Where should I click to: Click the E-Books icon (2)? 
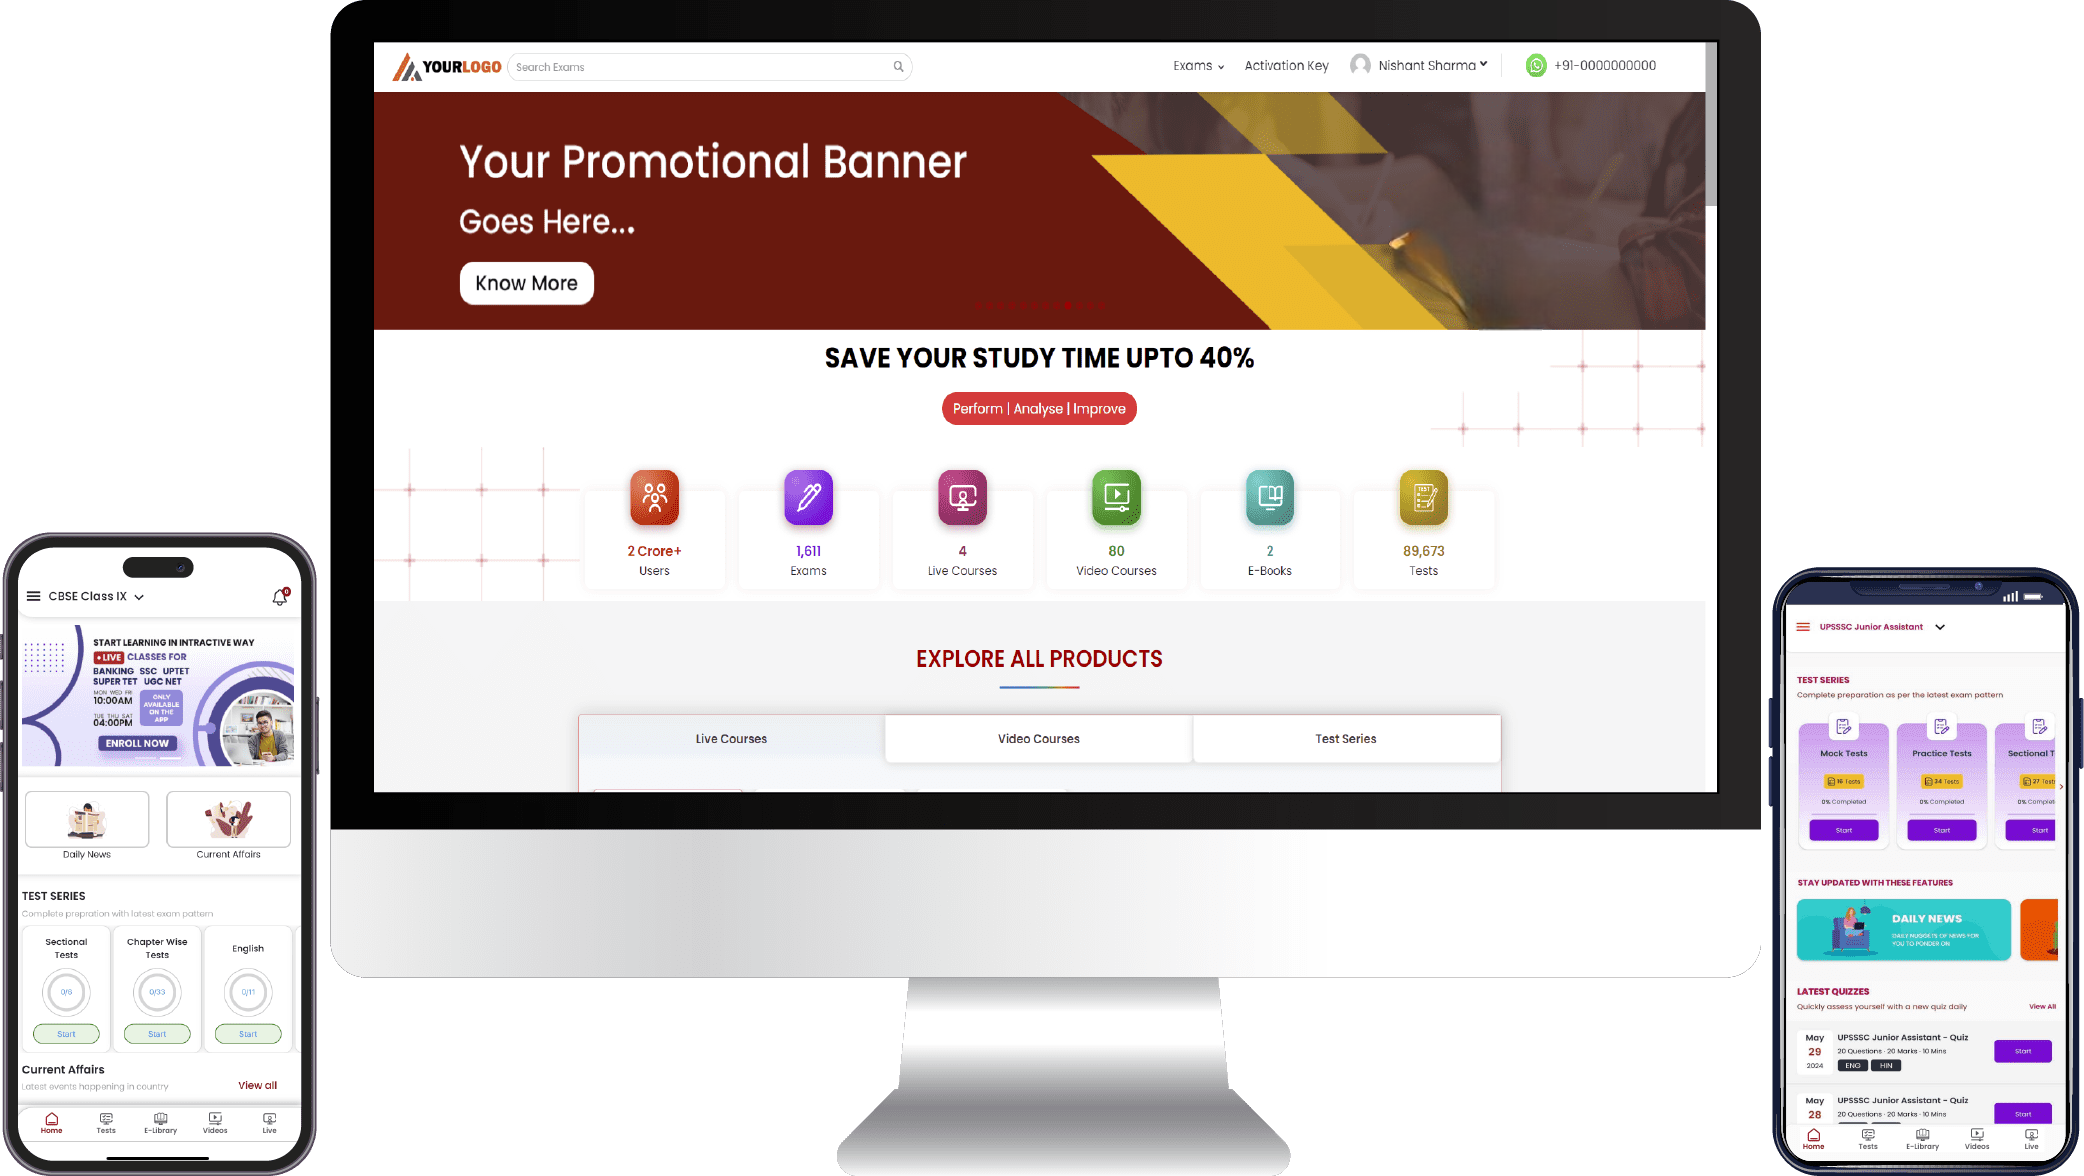pyautogui.click(x=1270, y=496)
